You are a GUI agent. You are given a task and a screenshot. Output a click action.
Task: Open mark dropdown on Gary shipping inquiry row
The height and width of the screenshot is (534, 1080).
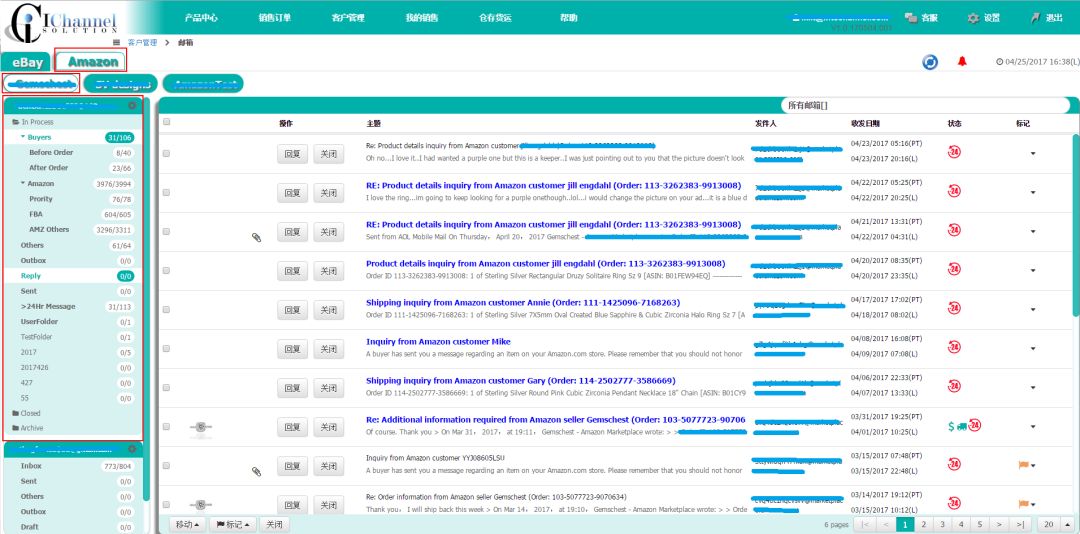pyautogui.click(x=1032, y=387)
